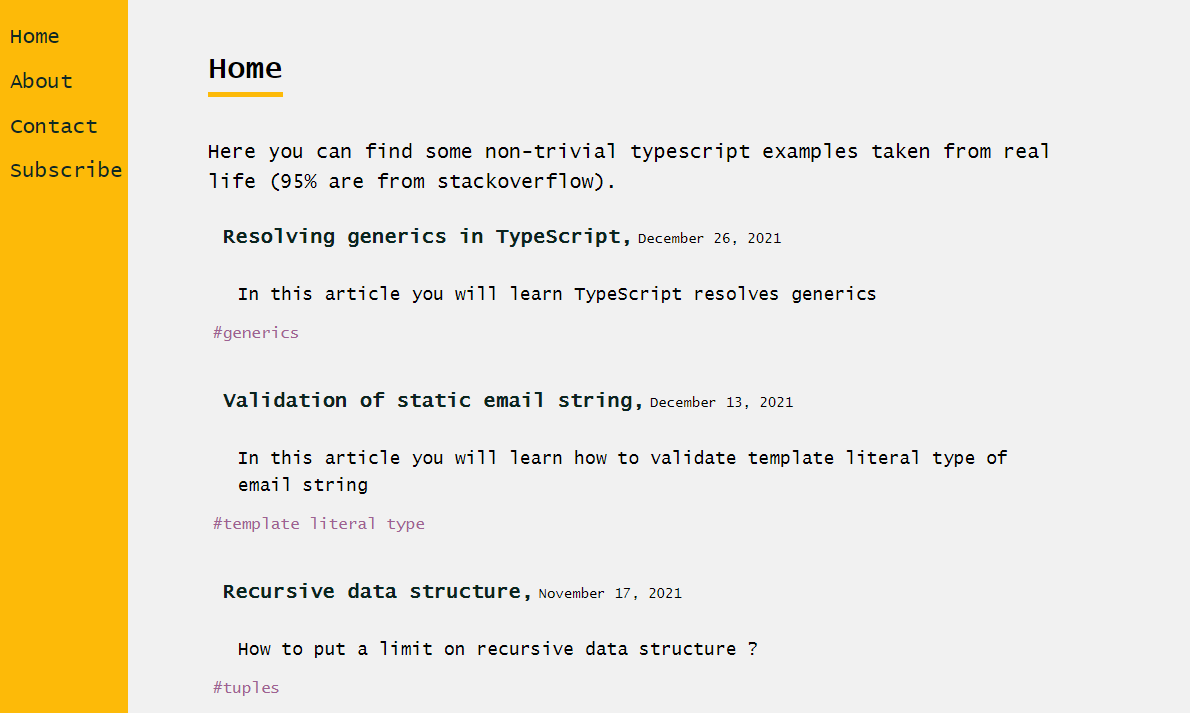Screen dimensions: 1190x713
Task: Select the #tuples tag
Action: pos(245,687)
